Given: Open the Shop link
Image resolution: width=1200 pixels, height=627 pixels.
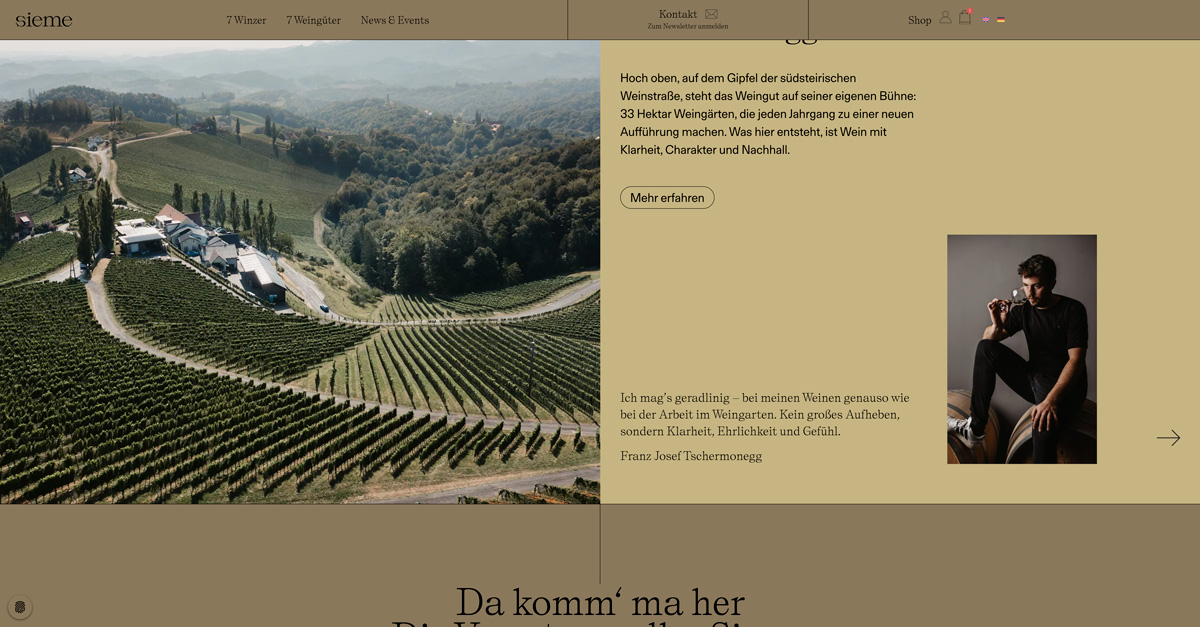Looking at the screenshot, I should coord(920,20).
